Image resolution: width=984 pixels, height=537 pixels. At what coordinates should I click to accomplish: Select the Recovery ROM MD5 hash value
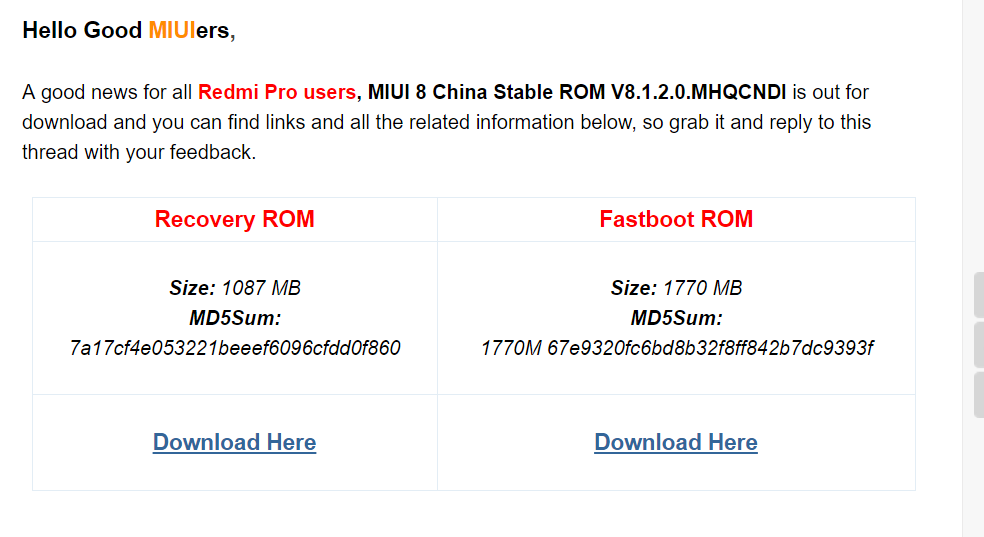(x=235, y=348)
